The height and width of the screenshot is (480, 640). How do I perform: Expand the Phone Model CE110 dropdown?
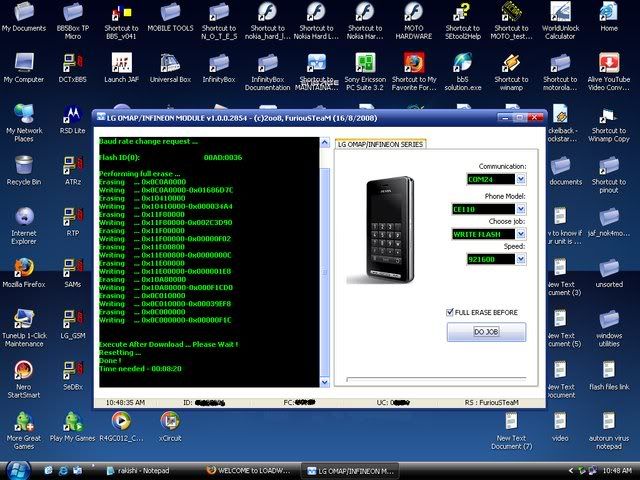pos(520,209)
